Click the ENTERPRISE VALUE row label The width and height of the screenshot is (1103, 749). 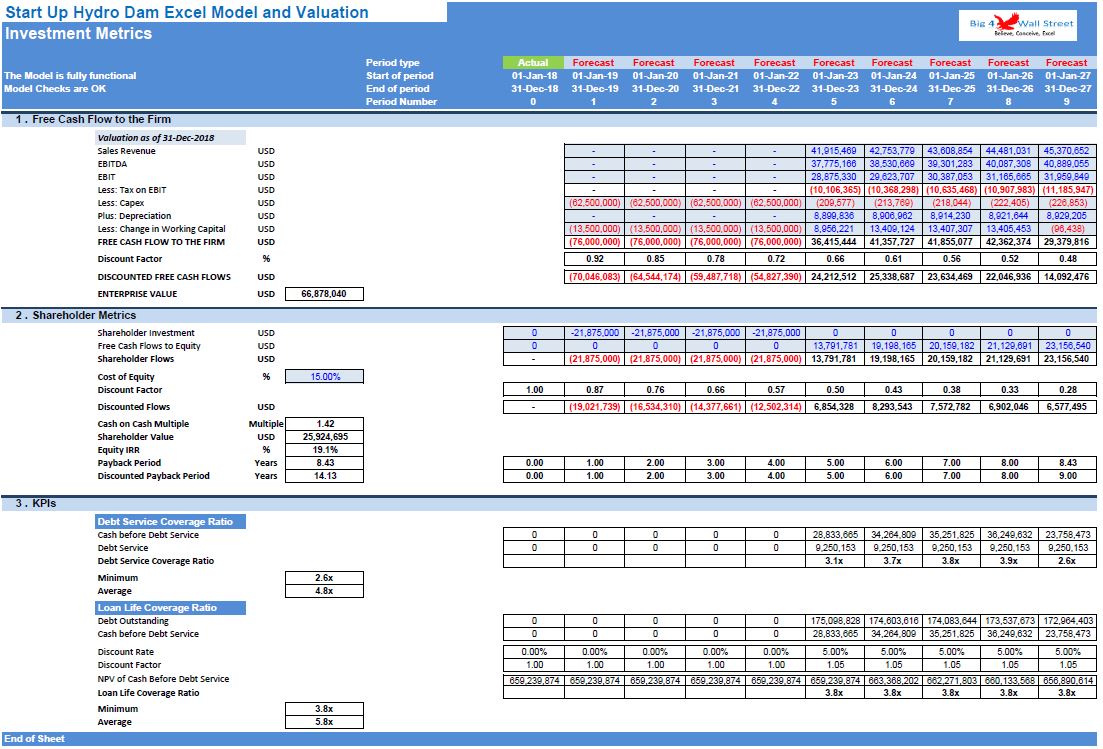[137, 294]
